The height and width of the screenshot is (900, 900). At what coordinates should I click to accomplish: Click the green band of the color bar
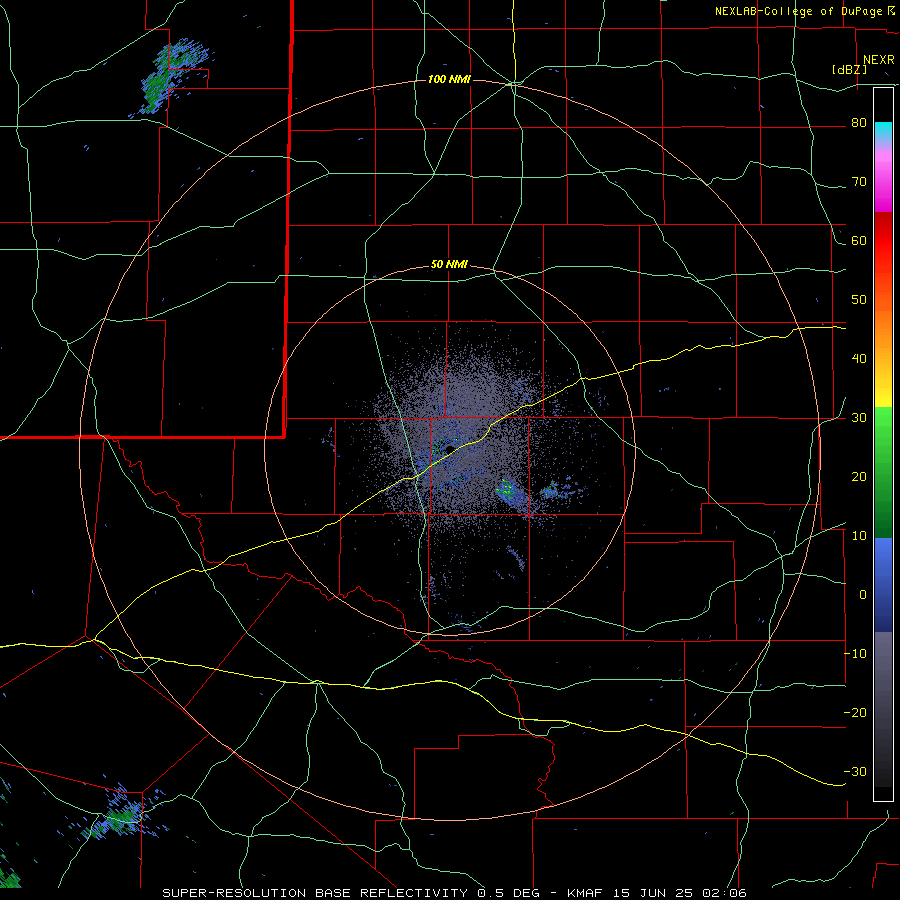point(883,472)
